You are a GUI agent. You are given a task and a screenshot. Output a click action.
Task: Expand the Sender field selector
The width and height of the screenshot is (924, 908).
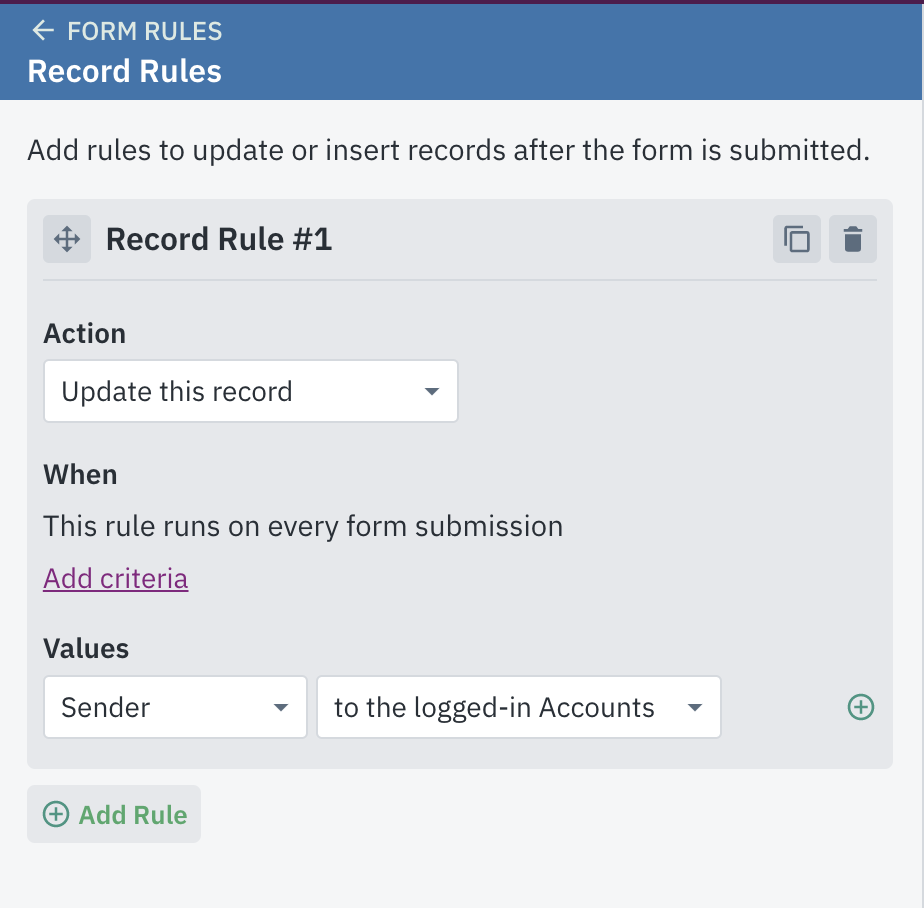click(175, 708)
